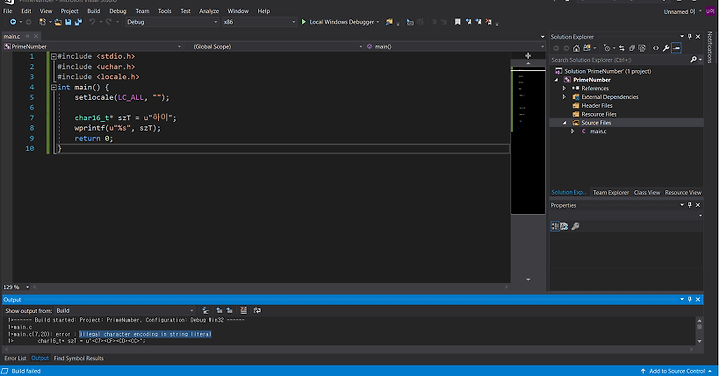720x376 pixels.
Task: Collapse the int main() code block
Action: tap(54, 87)
